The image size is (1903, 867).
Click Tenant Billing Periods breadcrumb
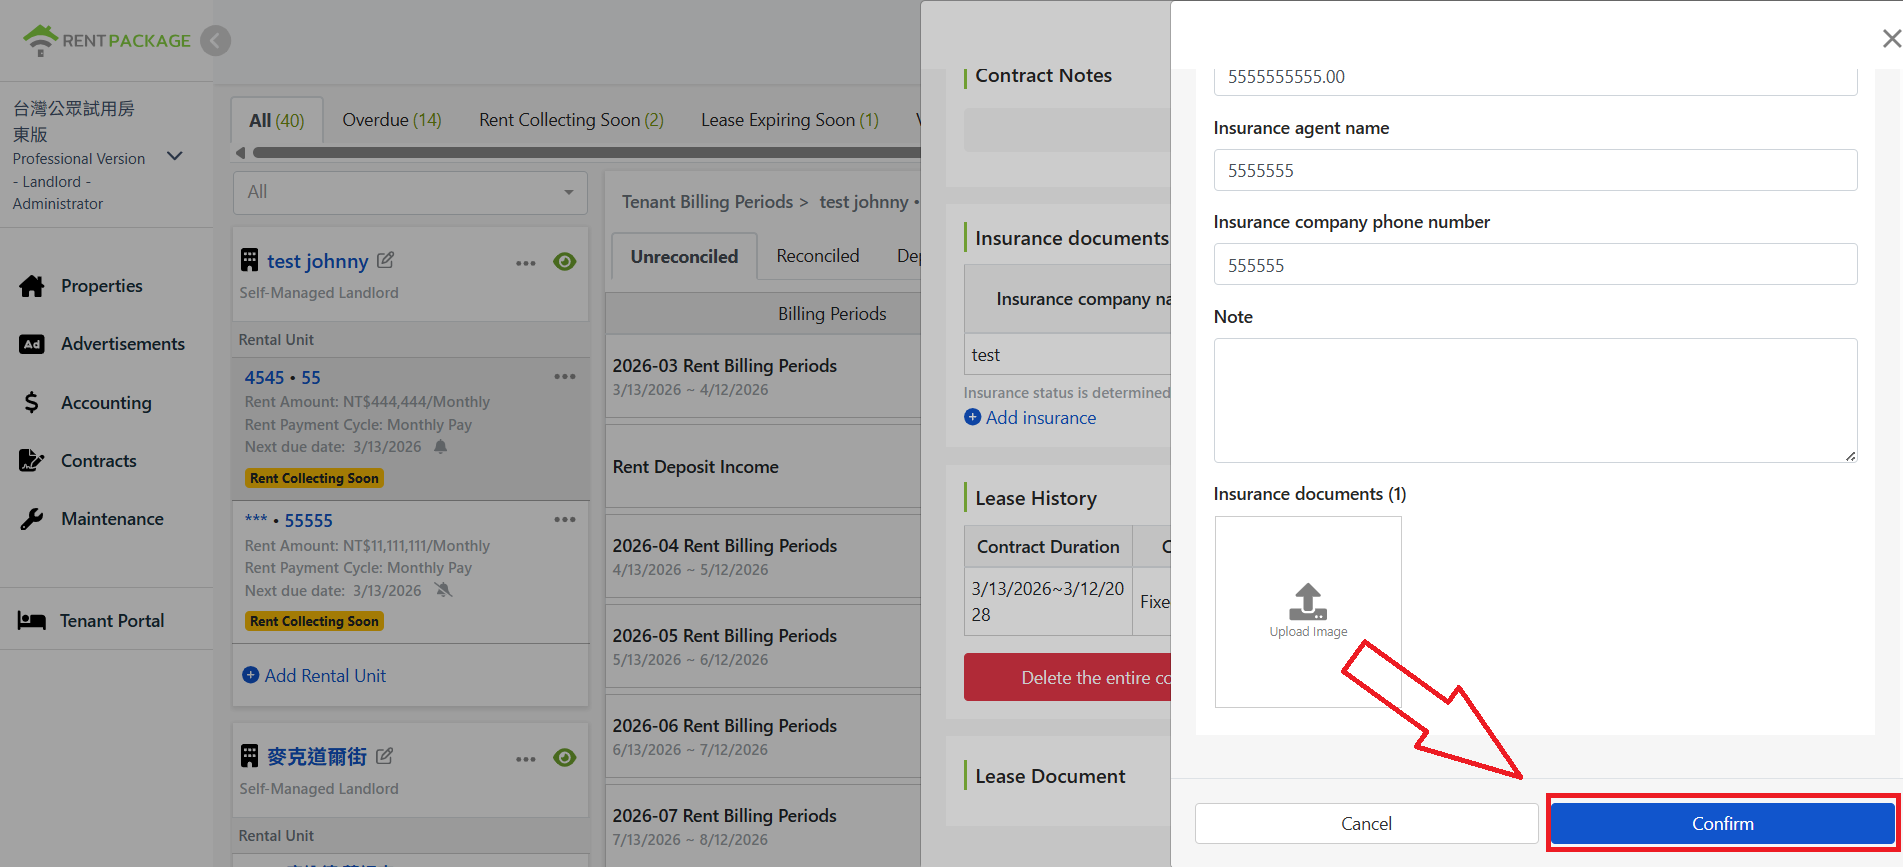pyautogui.click(x=707, y=202)
